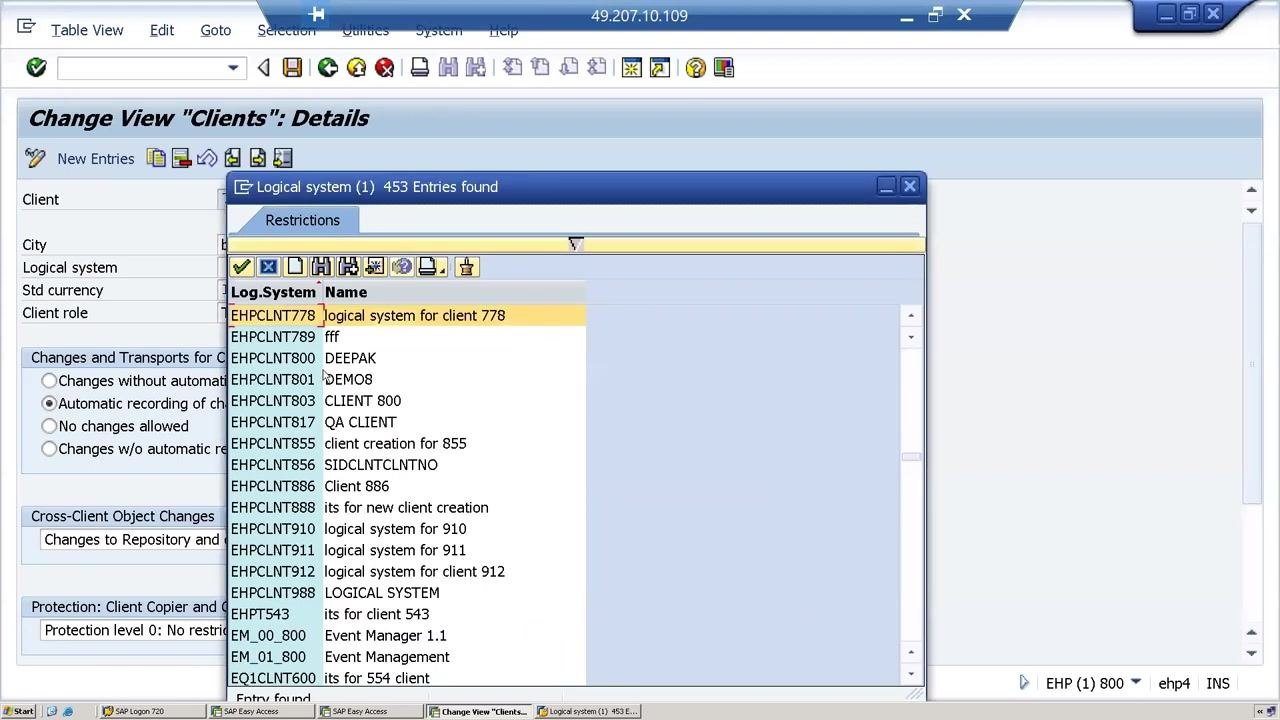Open the Edit menu
The width and height of the screenshot is (1280, 720).
pyautogui.click(x=162, y=30)
